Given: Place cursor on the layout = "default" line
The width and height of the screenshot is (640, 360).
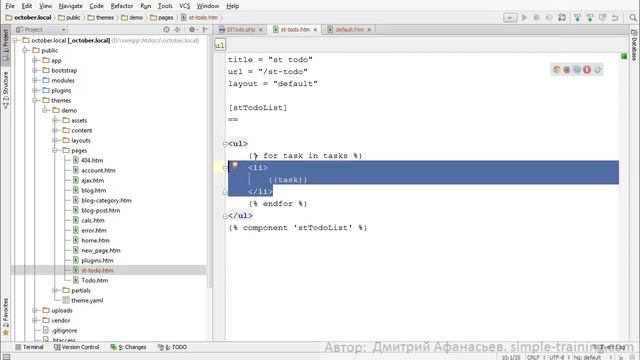Looking at the screenshot, I should click(x=273, y=84).
